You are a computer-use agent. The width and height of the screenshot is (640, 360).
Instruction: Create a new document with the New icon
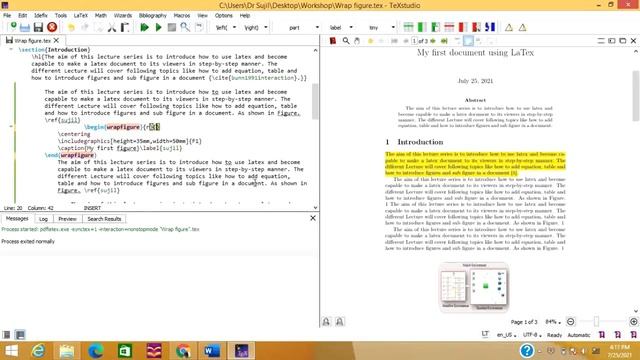(x=13, y=27)
